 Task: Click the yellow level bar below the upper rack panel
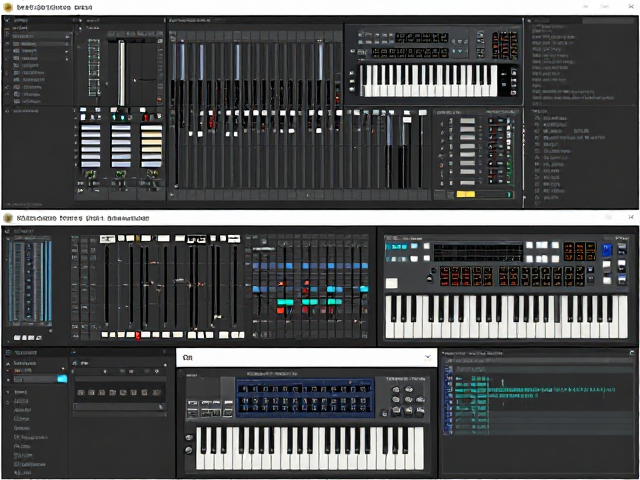click(466, 194)
